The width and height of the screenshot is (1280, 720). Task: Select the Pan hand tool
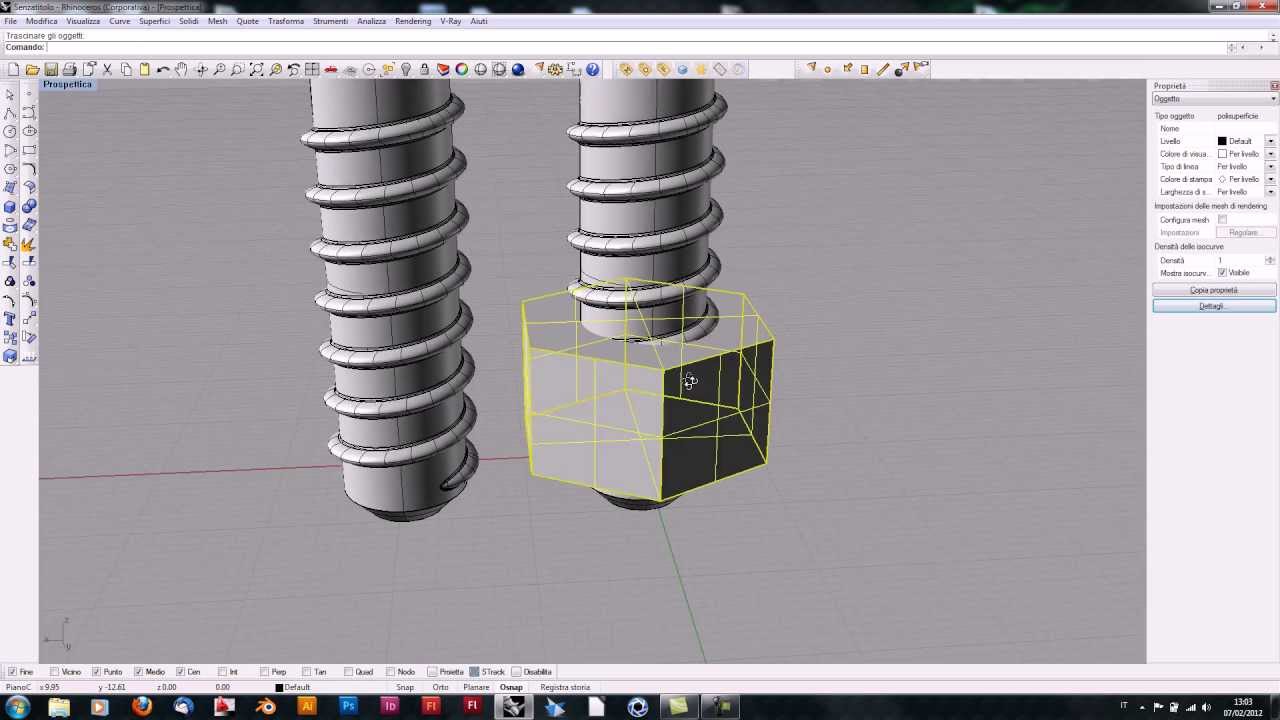point(181,70)
